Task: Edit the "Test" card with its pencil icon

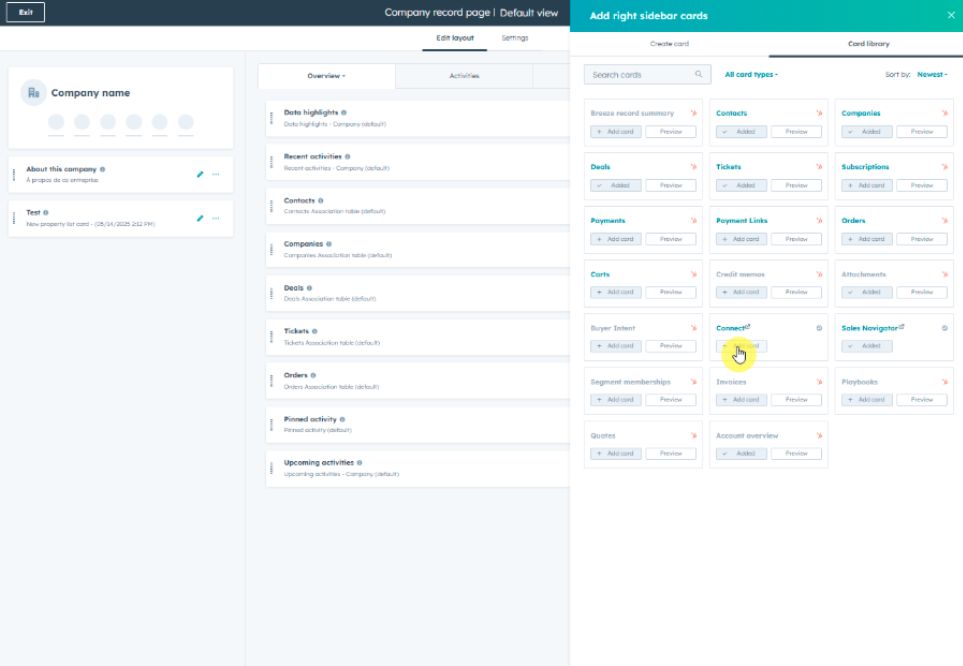Action: [x=200, y=218]
